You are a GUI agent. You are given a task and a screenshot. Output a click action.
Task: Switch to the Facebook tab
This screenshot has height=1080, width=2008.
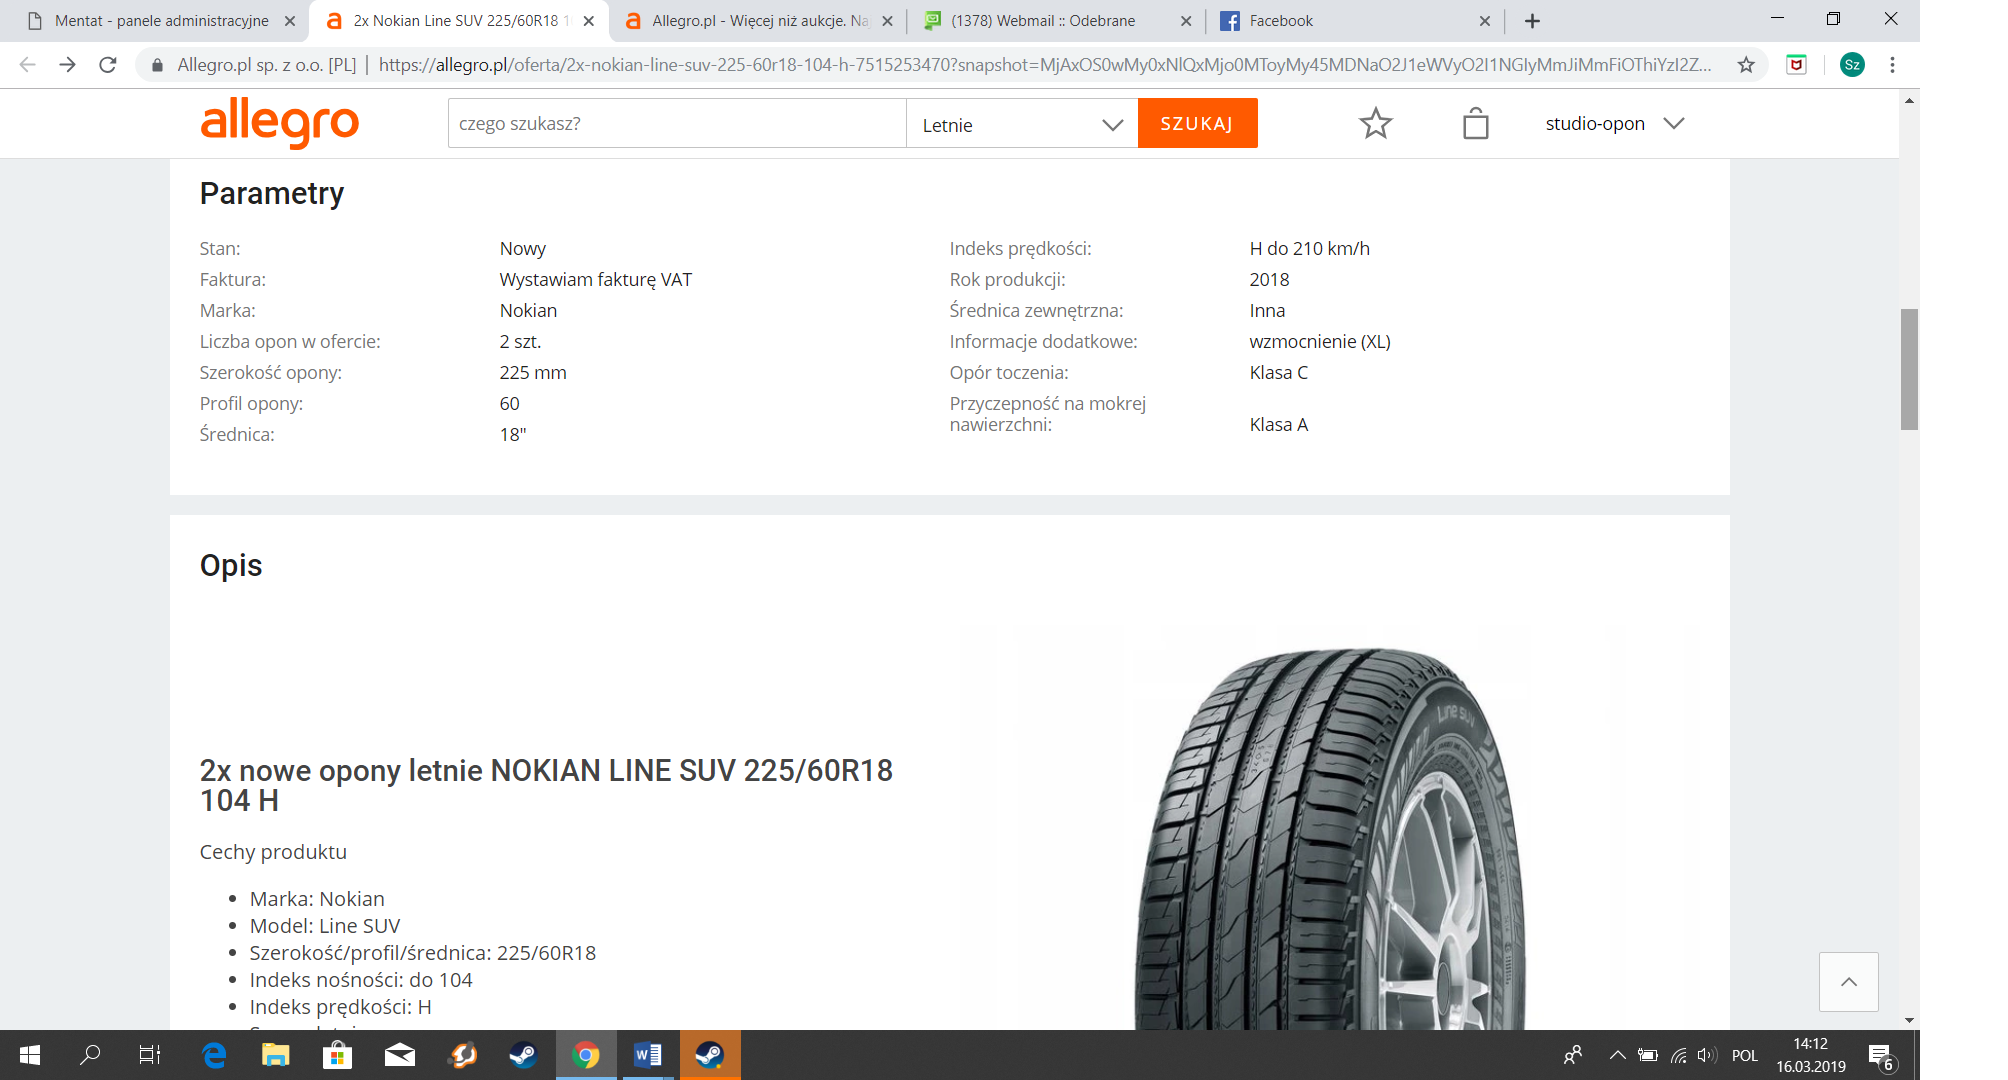point(1280,20)
